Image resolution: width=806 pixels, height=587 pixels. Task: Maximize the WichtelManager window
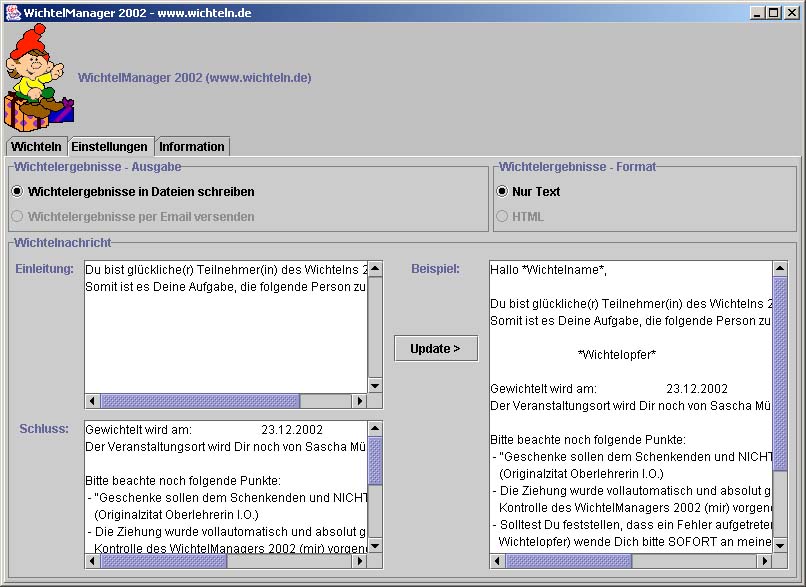(773, 13)
